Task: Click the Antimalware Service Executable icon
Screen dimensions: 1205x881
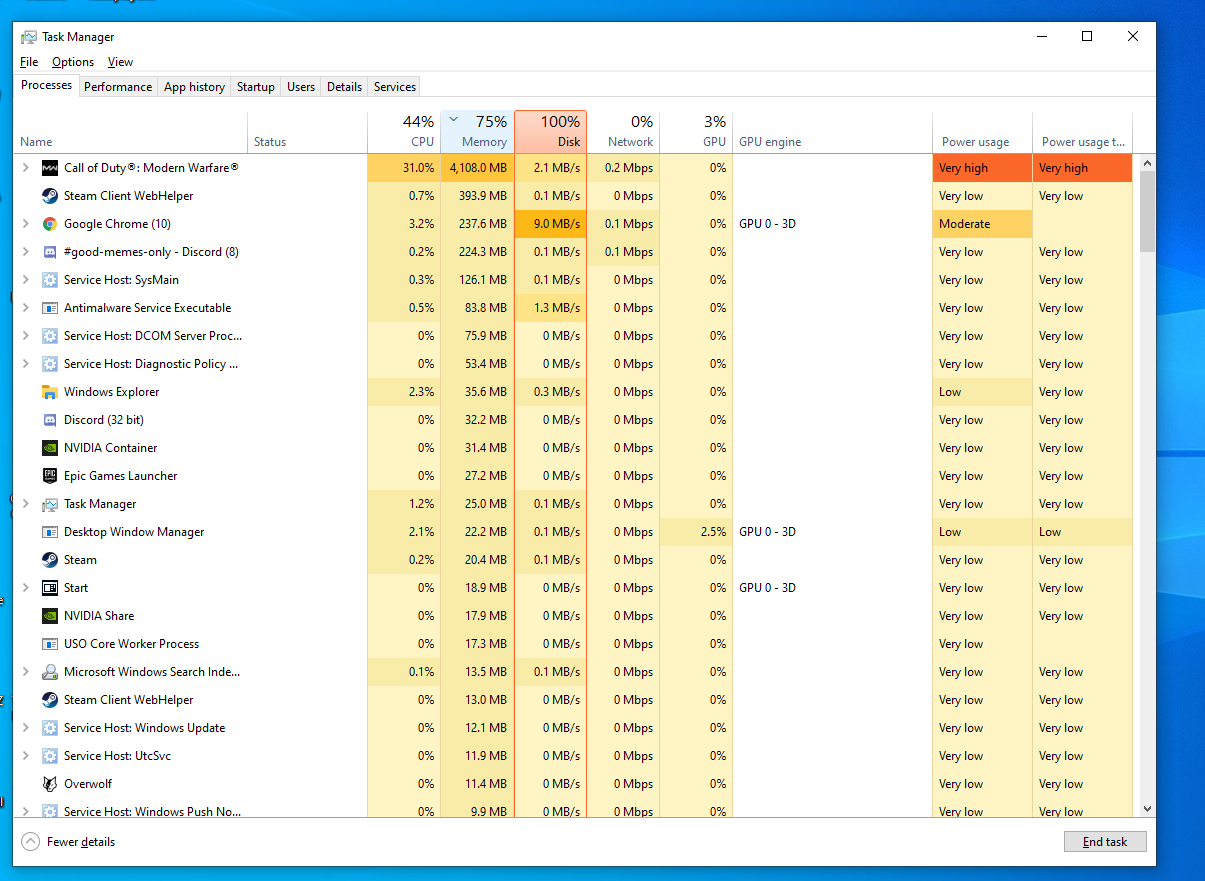Action: pyautogui.click(x=50, y=308)
